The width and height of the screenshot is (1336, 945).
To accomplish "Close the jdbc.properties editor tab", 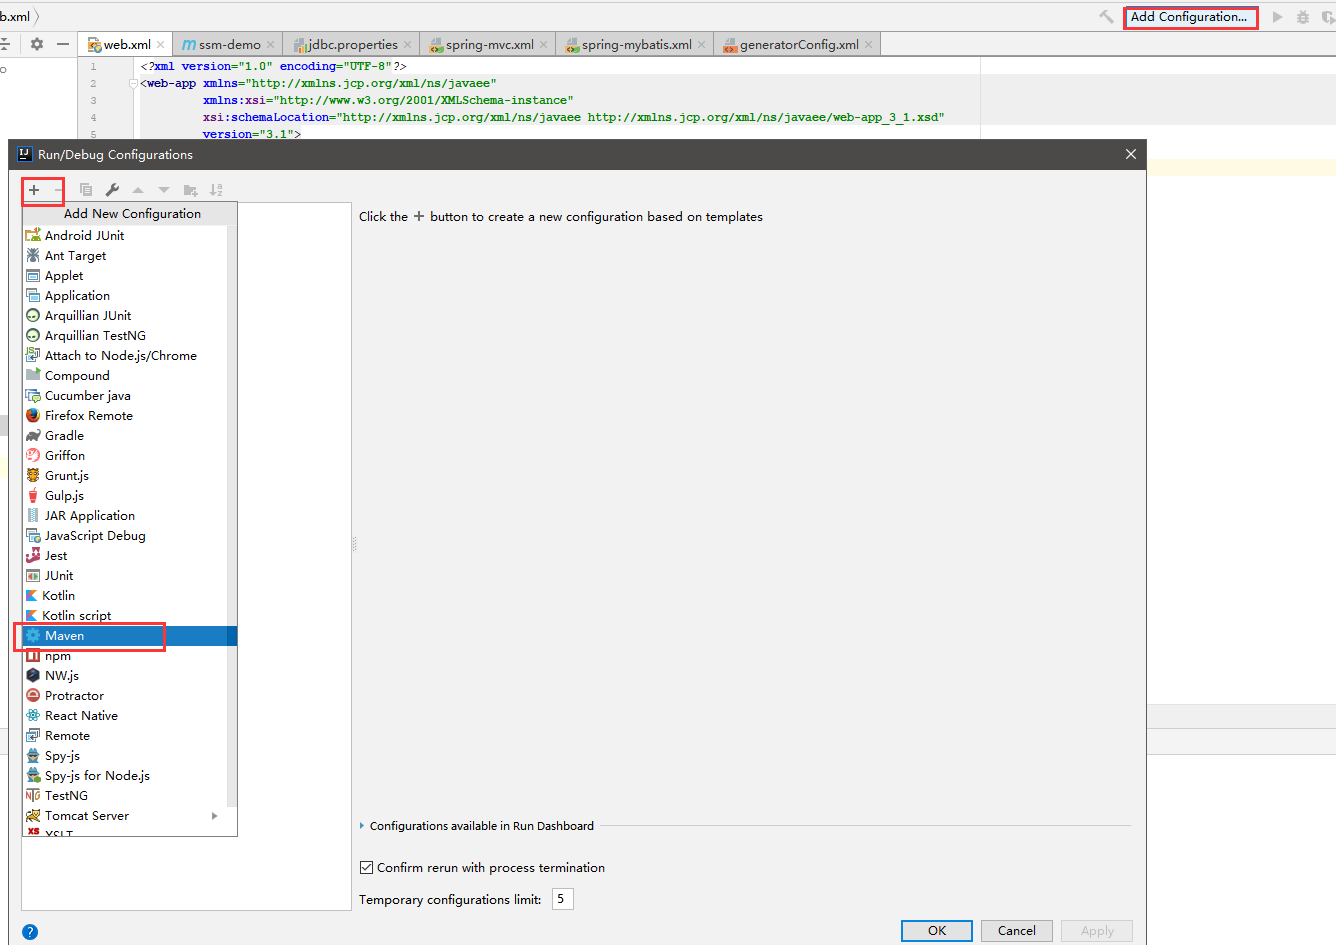I will pos(407,45).
